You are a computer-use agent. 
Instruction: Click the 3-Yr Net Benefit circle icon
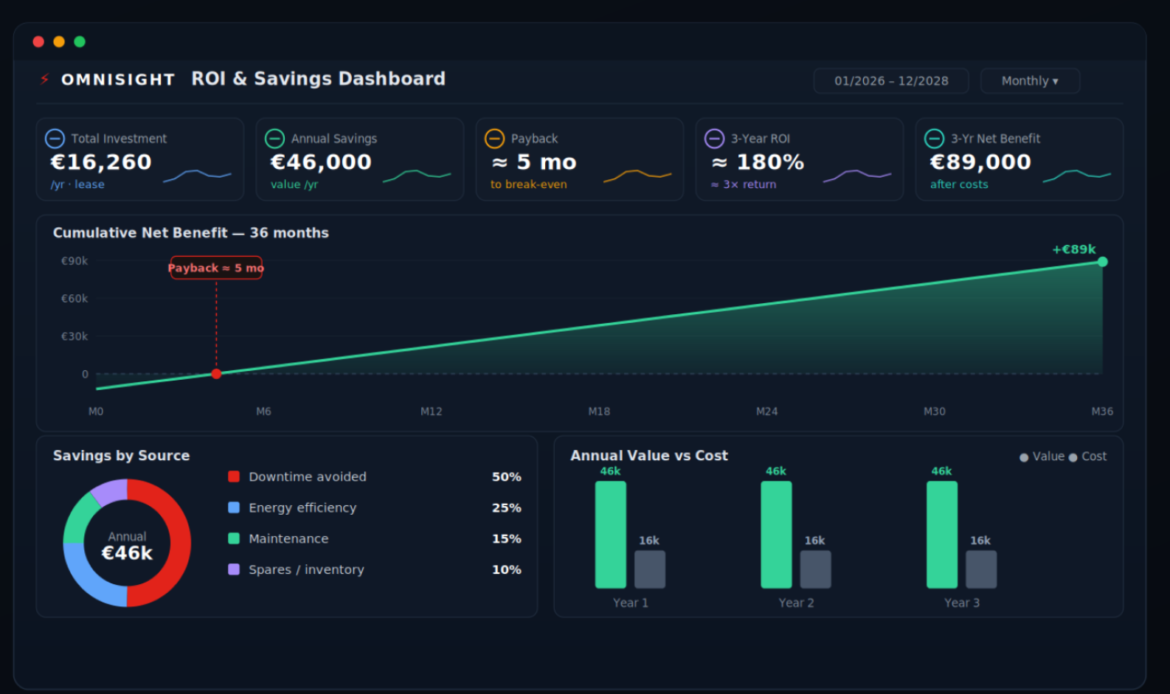(x=934, y=139)
